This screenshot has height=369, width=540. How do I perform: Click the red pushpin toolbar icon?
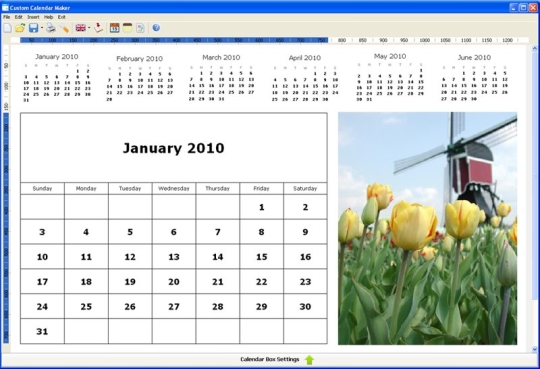pyautogui.click(x=98, y=28)
